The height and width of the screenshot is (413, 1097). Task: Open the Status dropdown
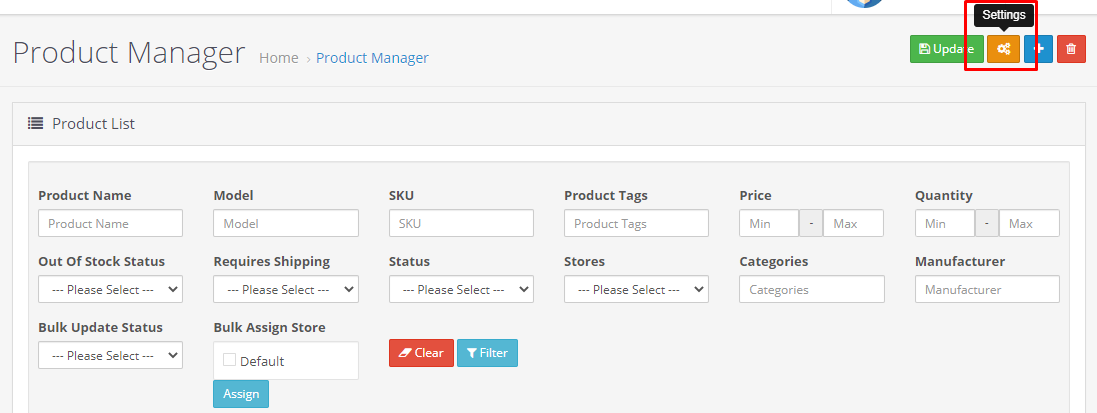(461, 289)
